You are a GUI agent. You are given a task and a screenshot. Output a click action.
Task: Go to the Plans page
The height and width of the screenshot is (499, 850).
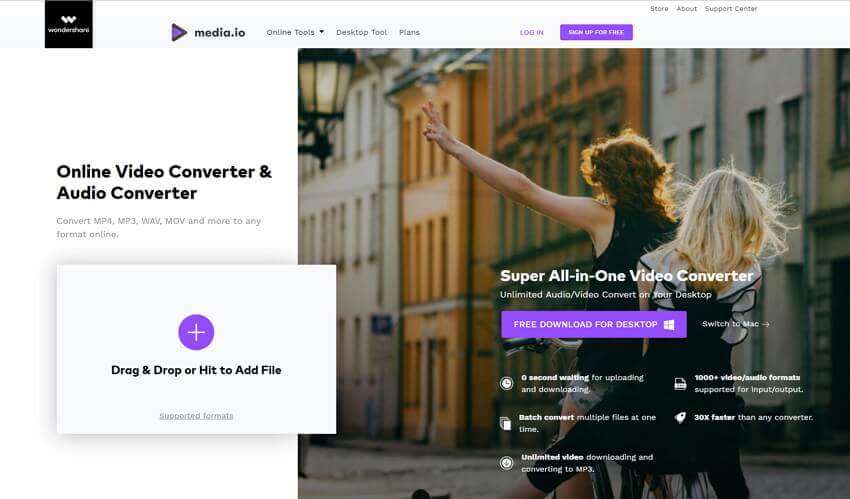point(409,33)
